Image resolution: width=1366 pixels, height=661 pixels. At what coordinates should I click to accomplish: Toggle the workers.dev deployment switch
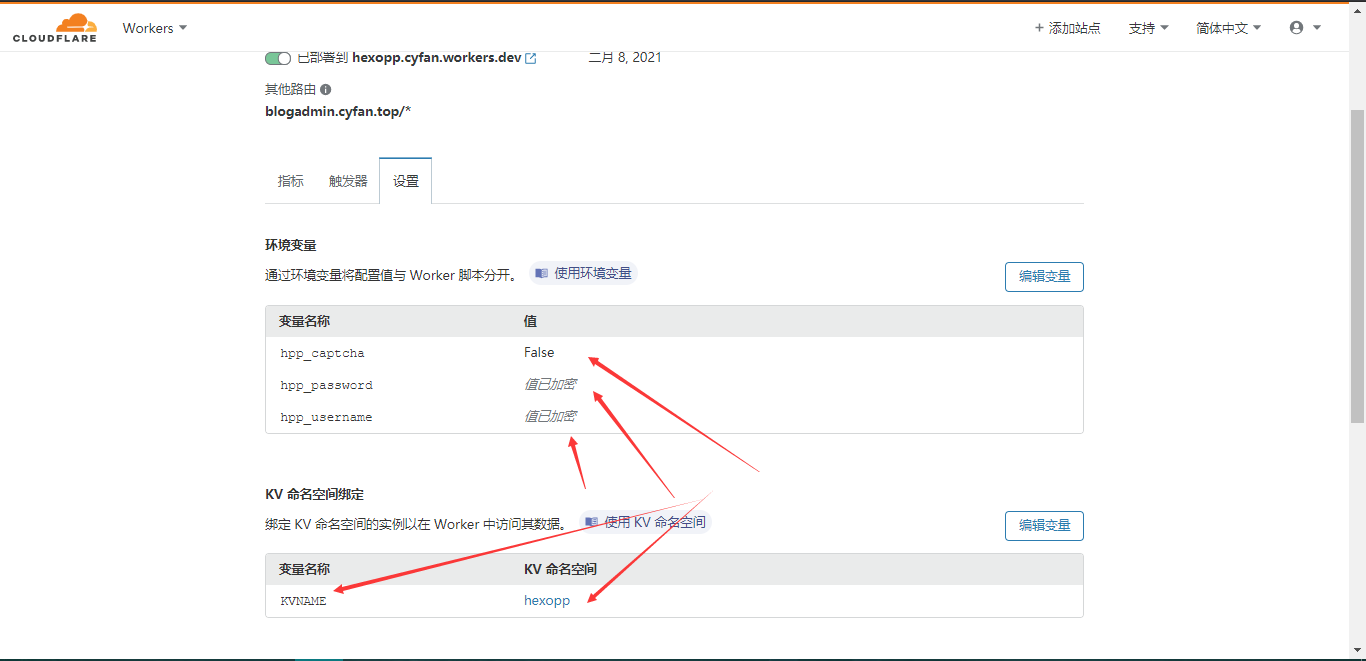pos(278,58)
